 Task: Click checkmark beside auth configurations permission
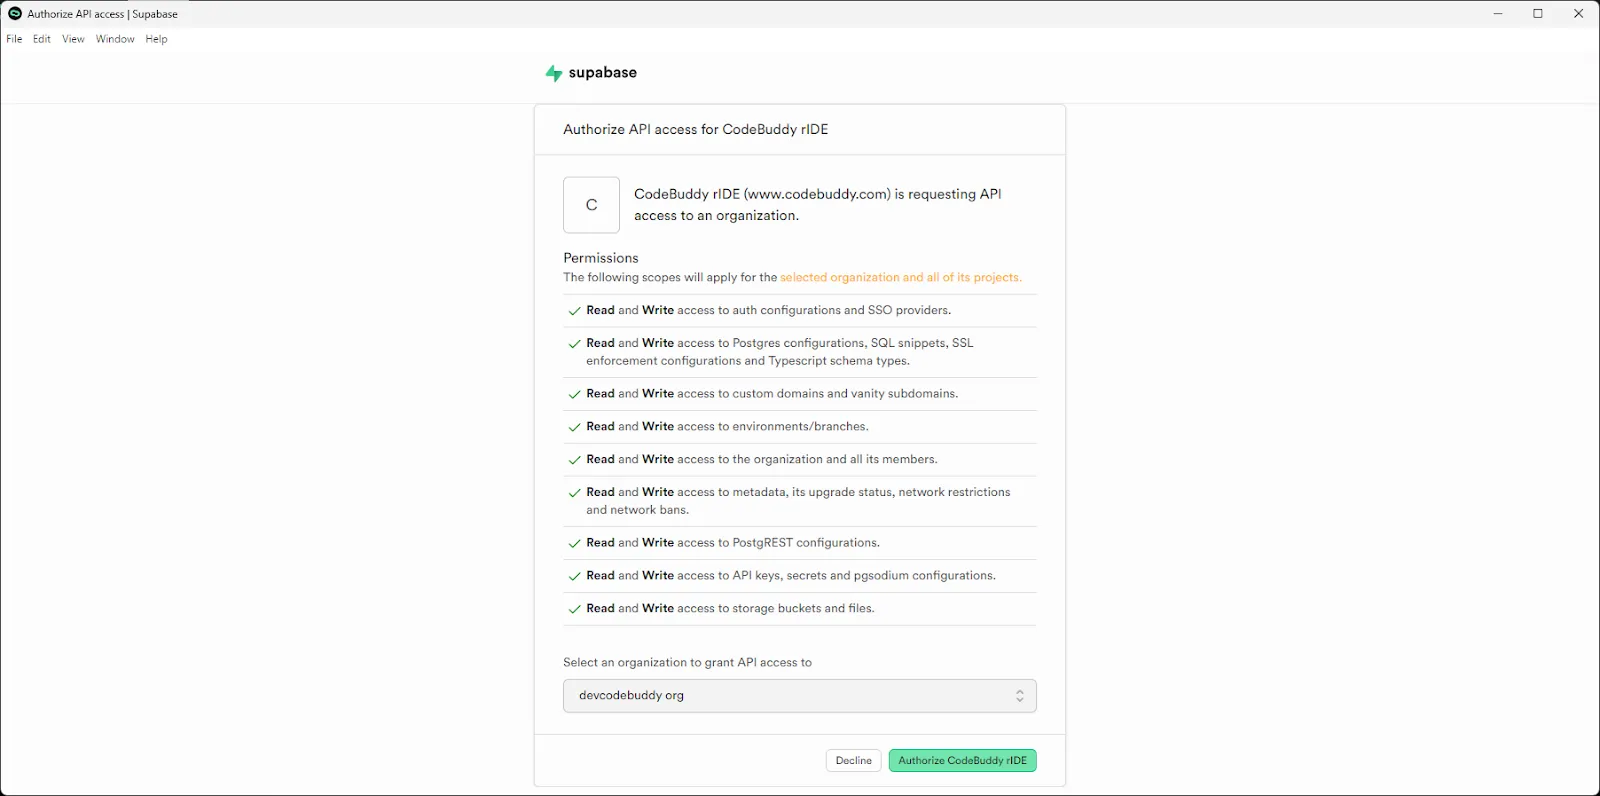(x=574, y=311)
